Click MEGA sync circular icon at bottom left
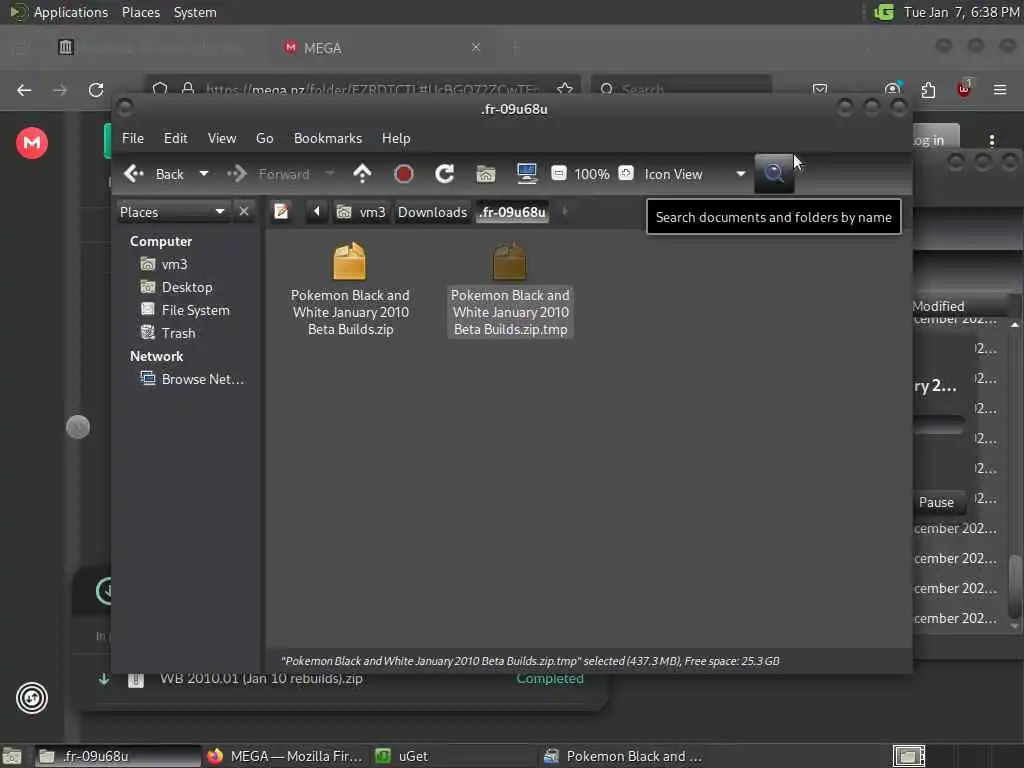 32,698
